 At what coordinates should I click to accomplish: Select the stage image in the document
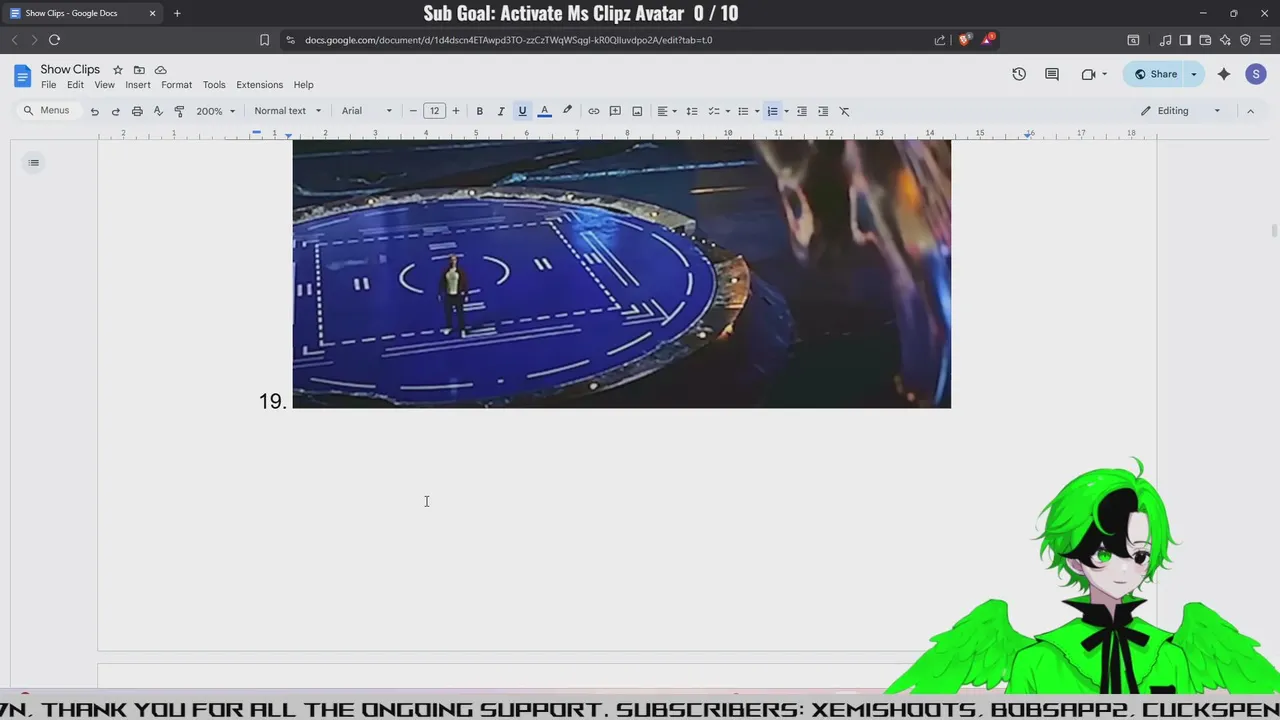(x=621, y=273)
